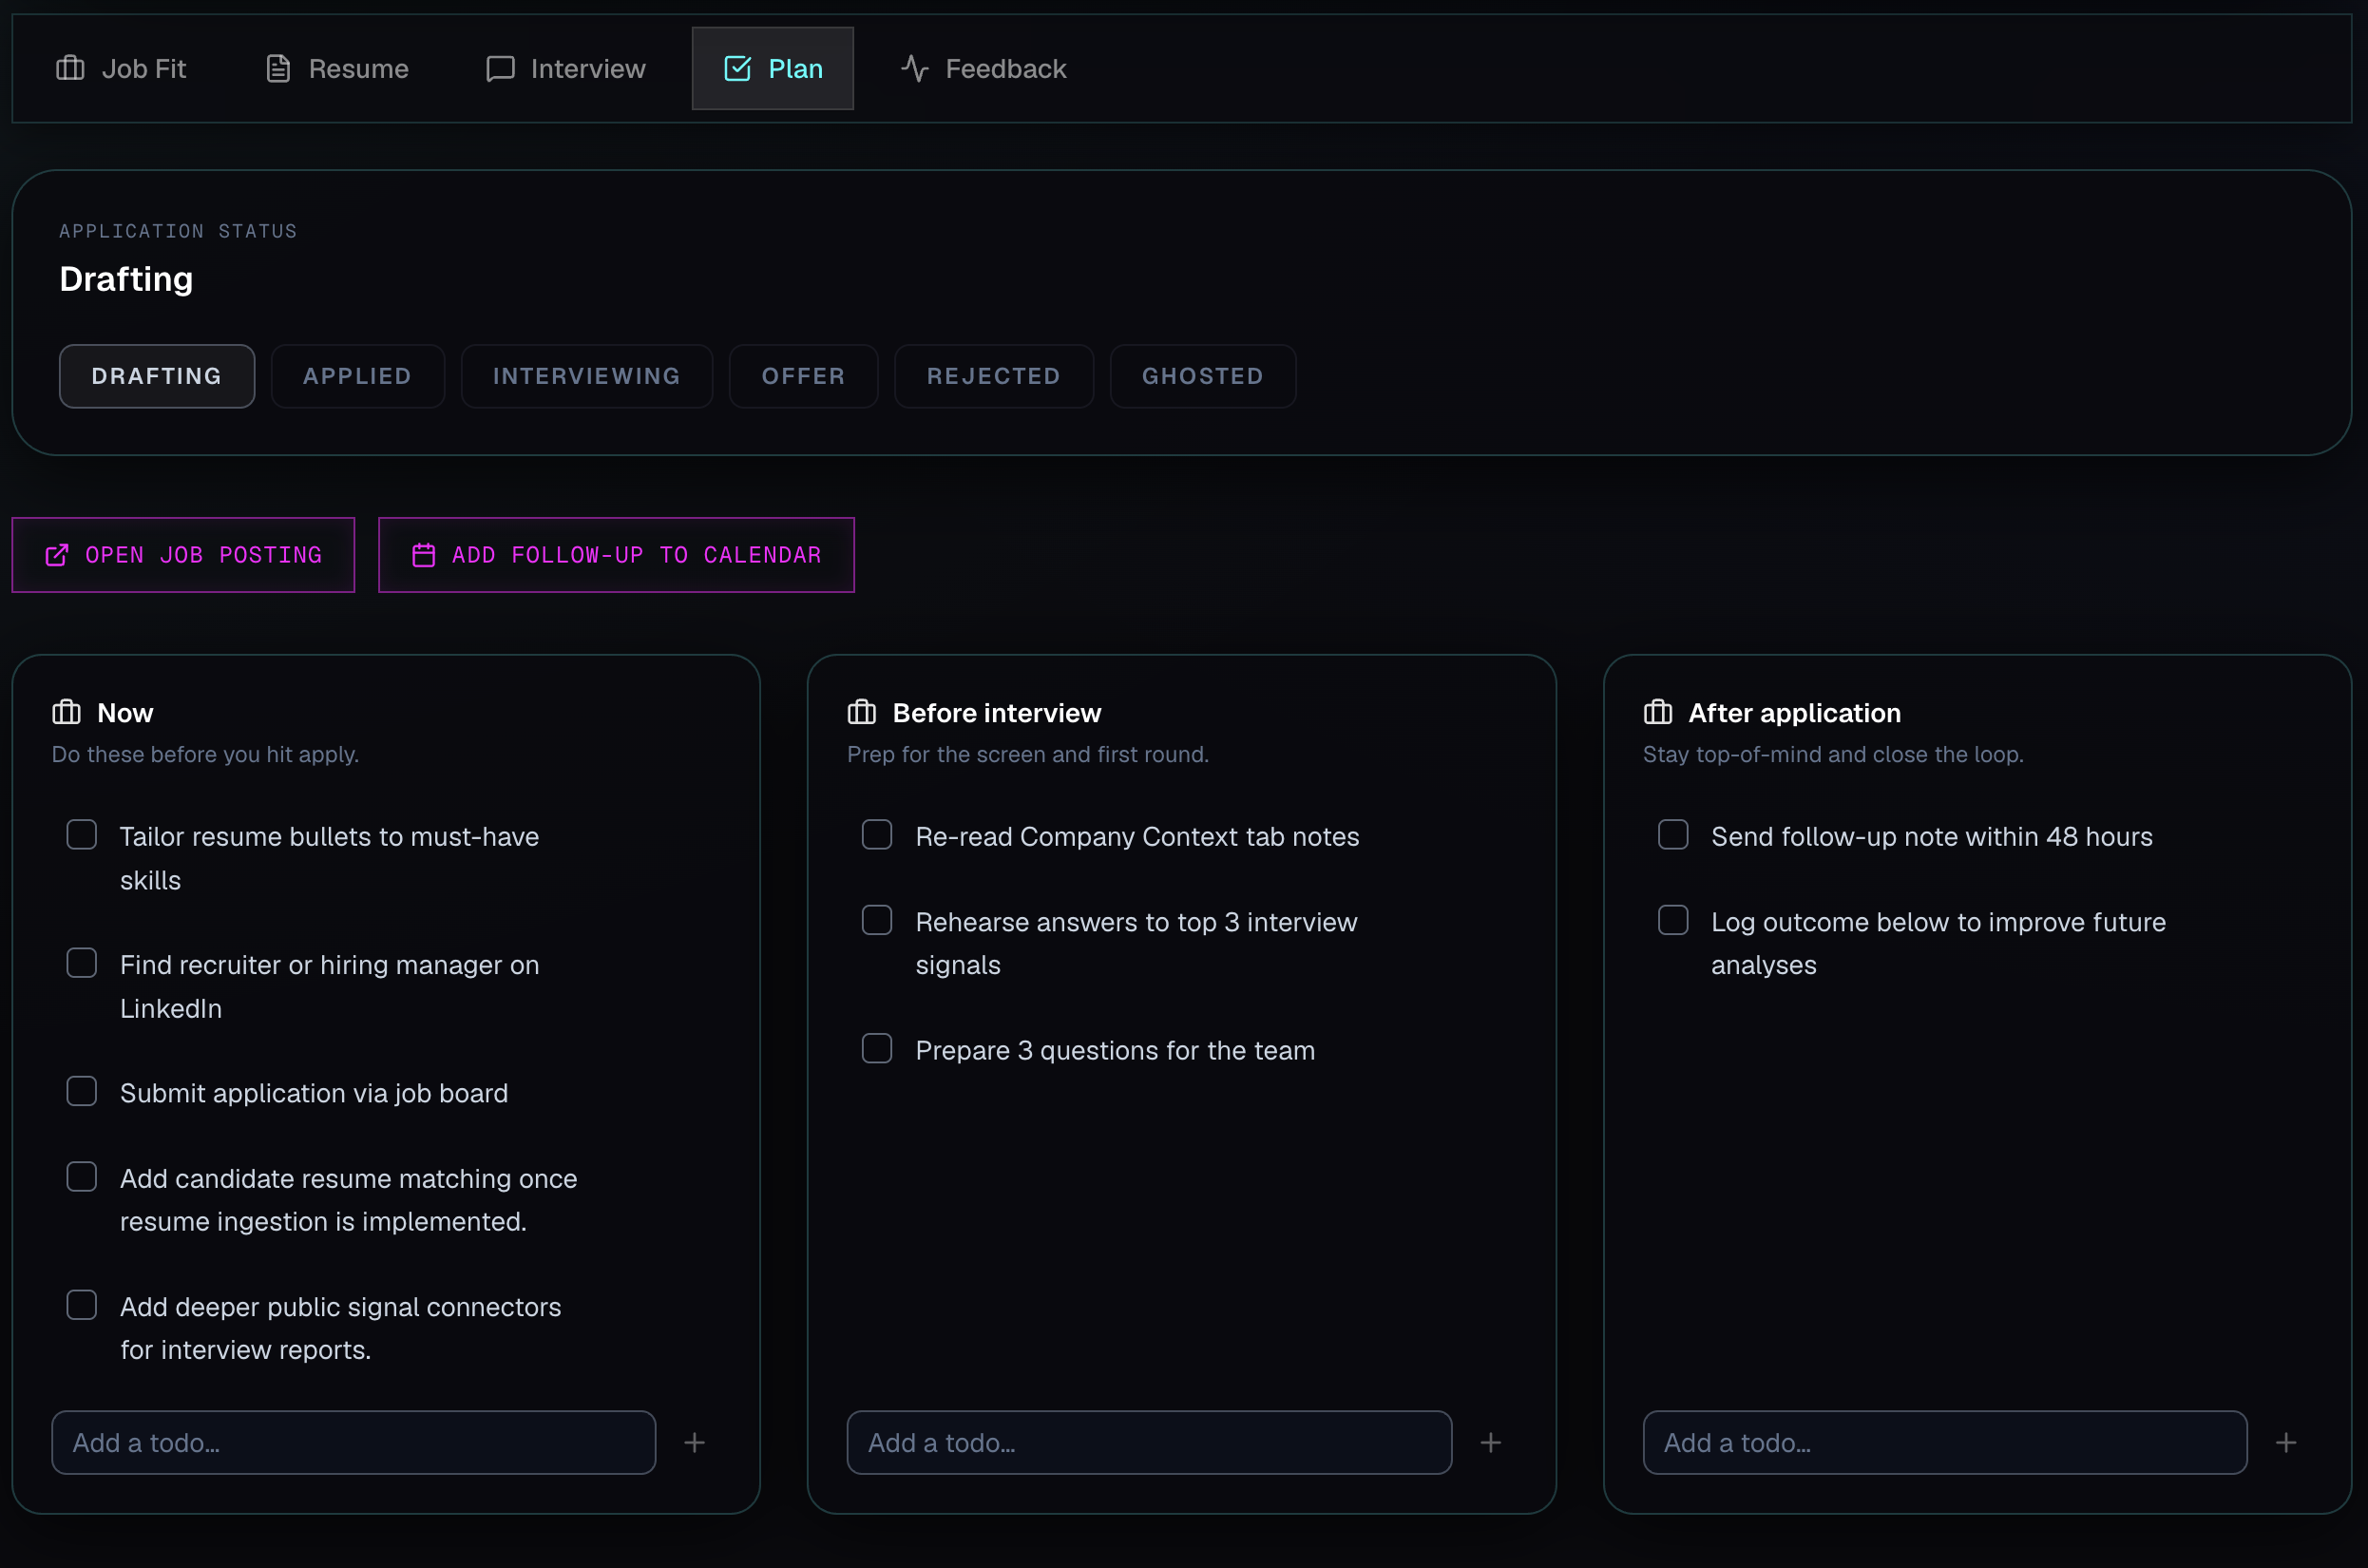This screenshot has width=2368, height=1568.
Task: Click the chat bubble icon beside Interview
Action: 500,68
